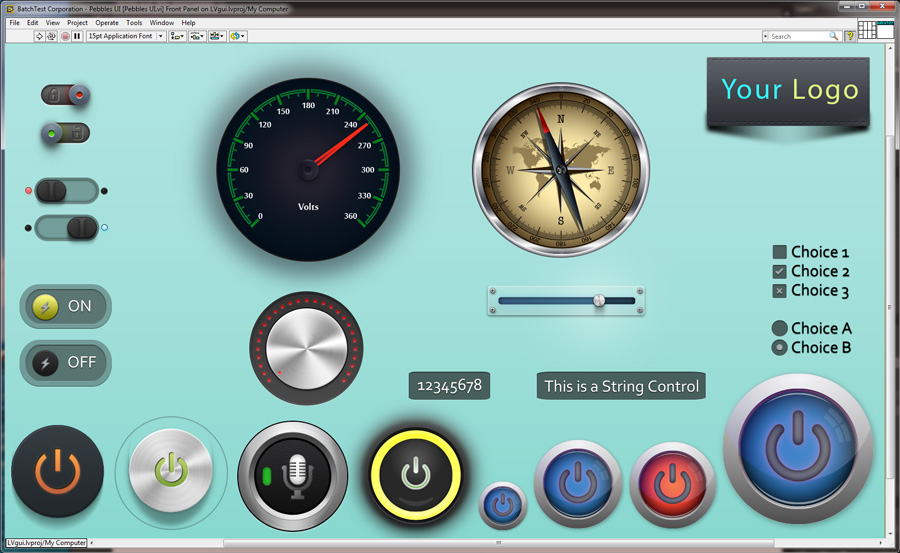The image size is (900, 553).
Task: Click the 'Volts' label on the gauge
Action: [308, 207]
